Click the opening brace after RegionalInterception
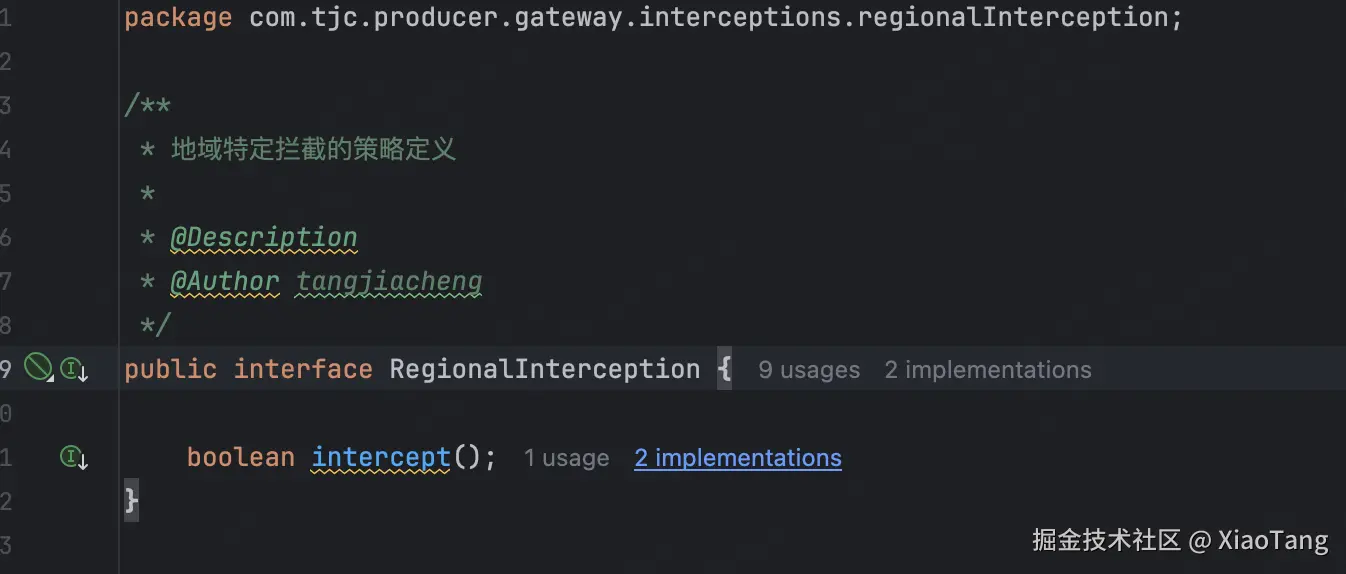Image resolution: width=1346 pixels, height=574 pixels. (725, 369)
